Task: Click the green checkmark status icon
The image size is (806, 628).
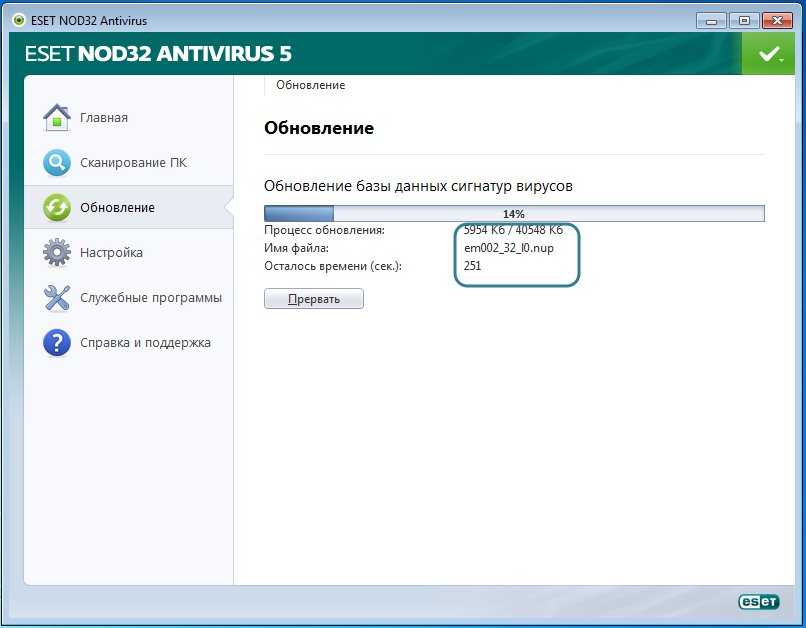Action: click(x=768, y=53)
